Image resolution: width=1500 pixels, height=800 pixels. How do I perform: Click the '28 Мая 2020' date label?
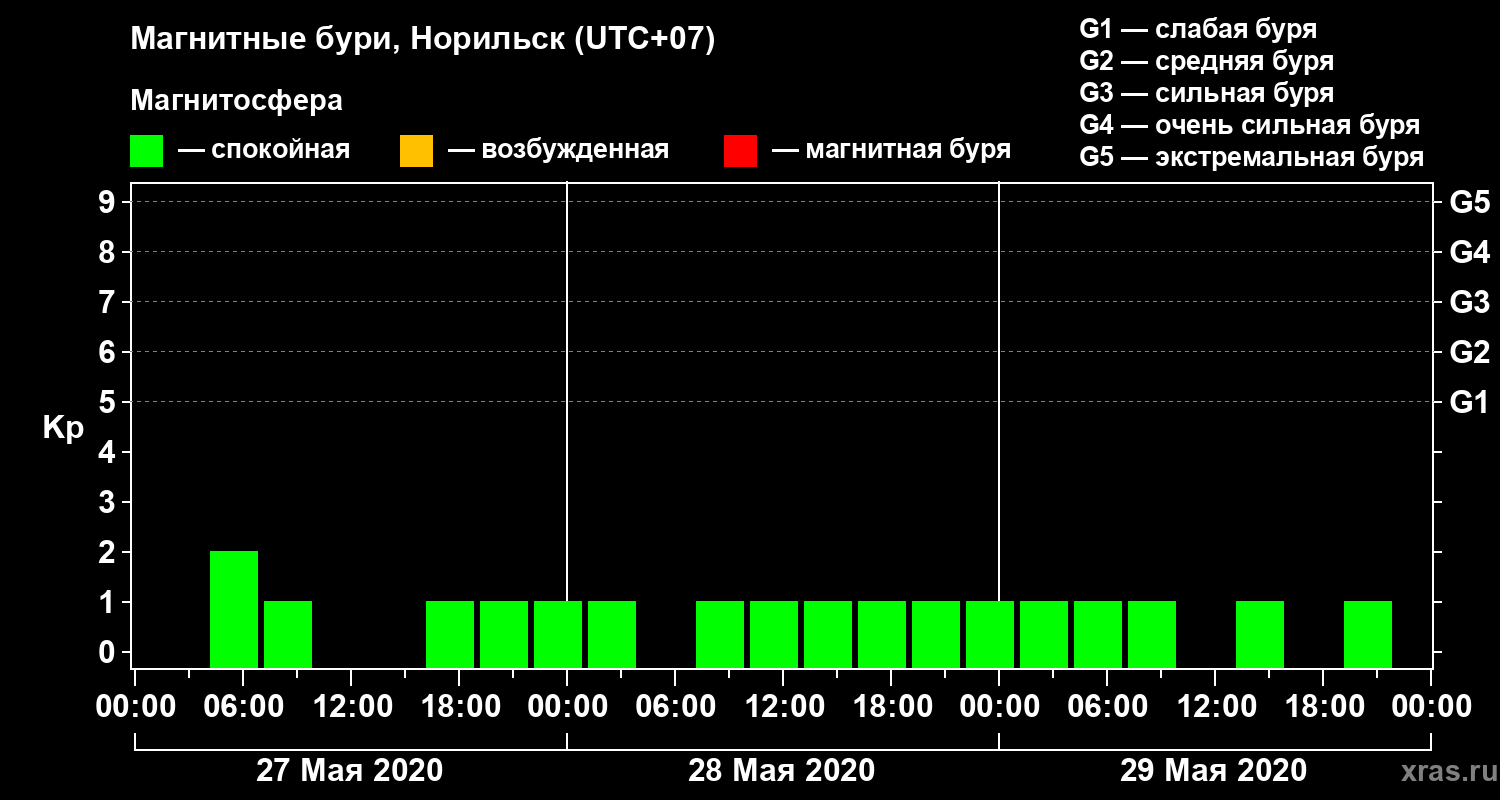point(781,771)
